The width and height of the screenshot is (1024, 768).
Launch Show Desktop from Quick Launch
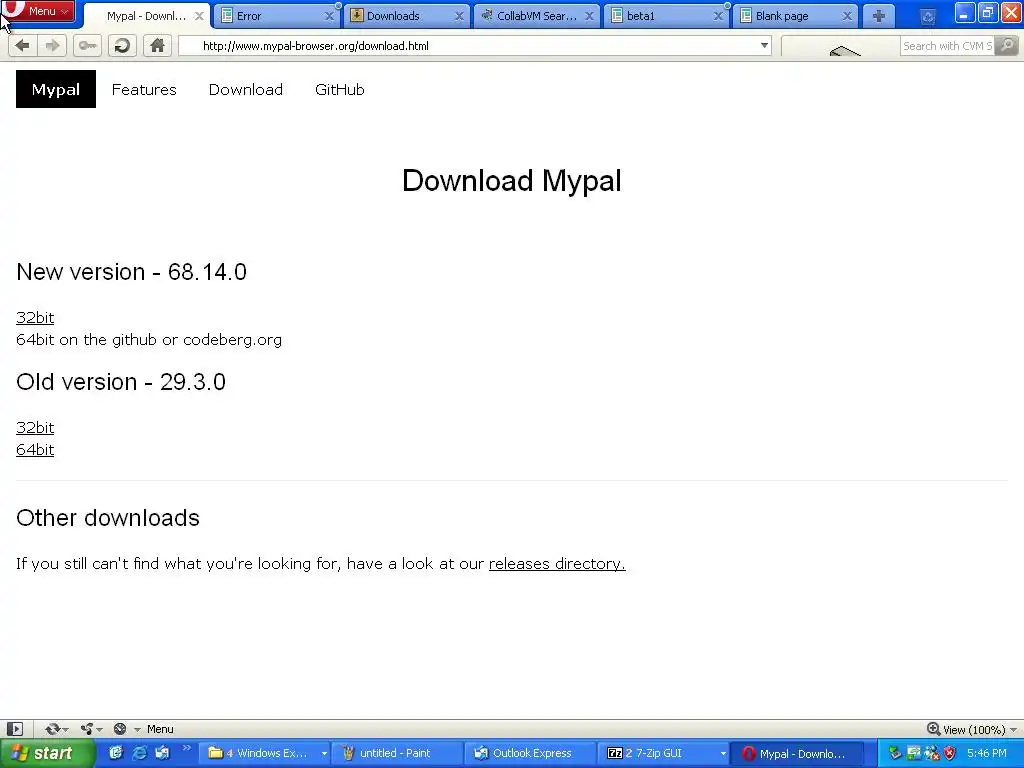[116, 753]
